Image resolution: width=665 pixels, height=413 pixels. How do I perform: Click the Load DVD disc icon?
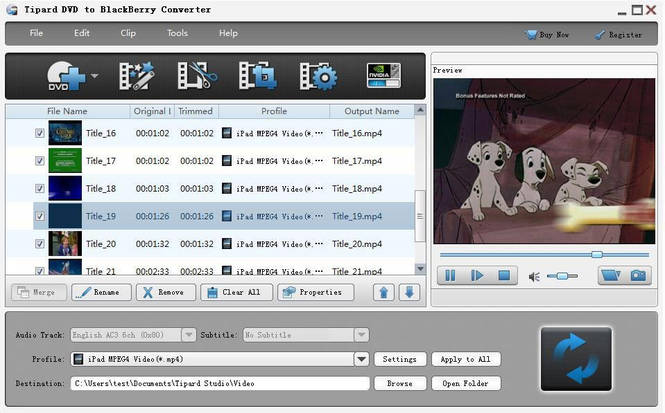(x=65, y=76)
